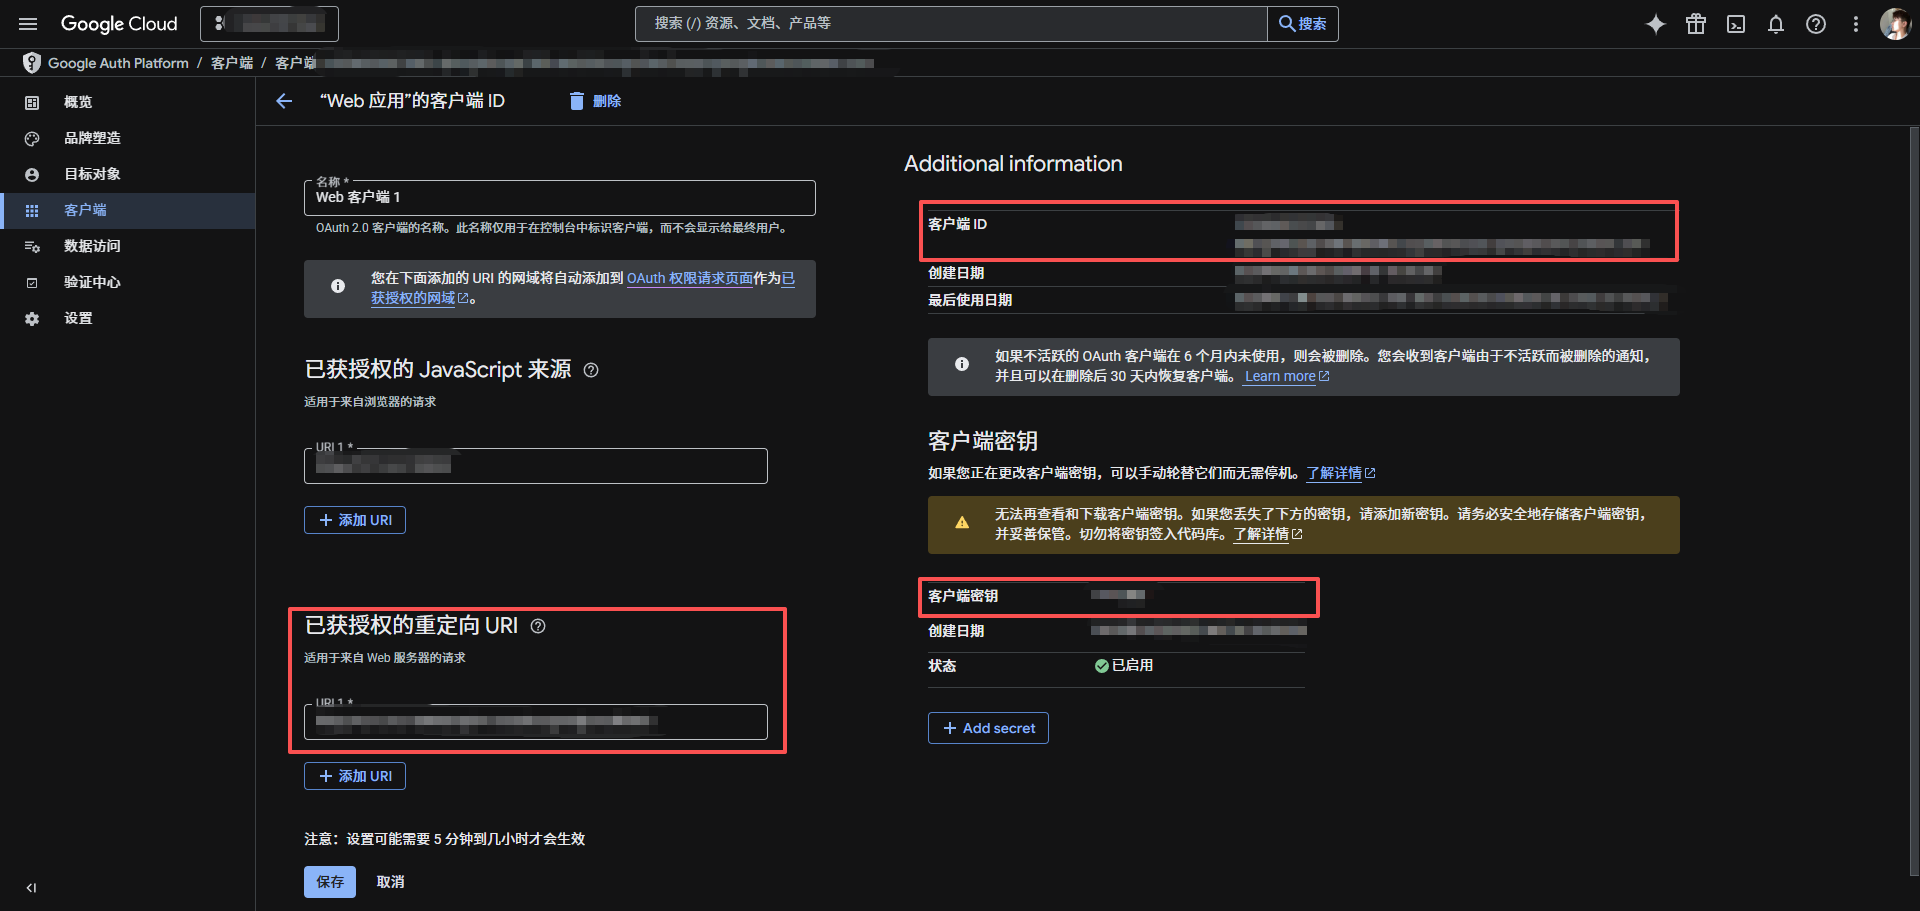Viewport: 1920px width, 911px height.
Task: Click the 名称 input field
Action: click(x=559, y=198)
